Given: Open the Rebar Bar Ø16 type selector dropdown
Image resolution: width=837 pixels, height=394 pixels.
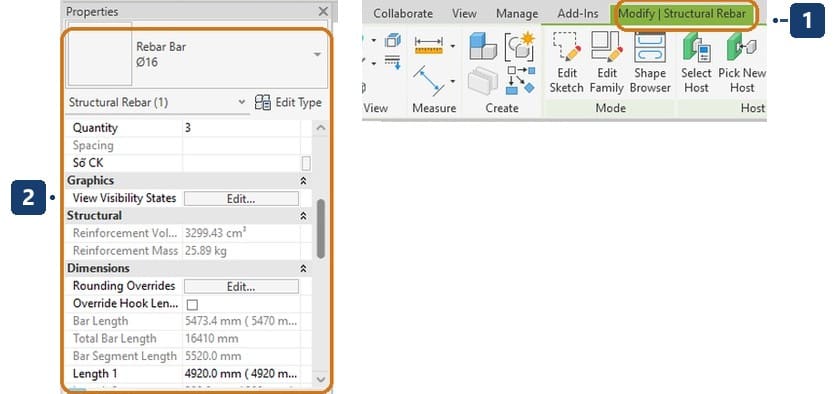Looking at the screenshot, I should (x=317, y=54).
